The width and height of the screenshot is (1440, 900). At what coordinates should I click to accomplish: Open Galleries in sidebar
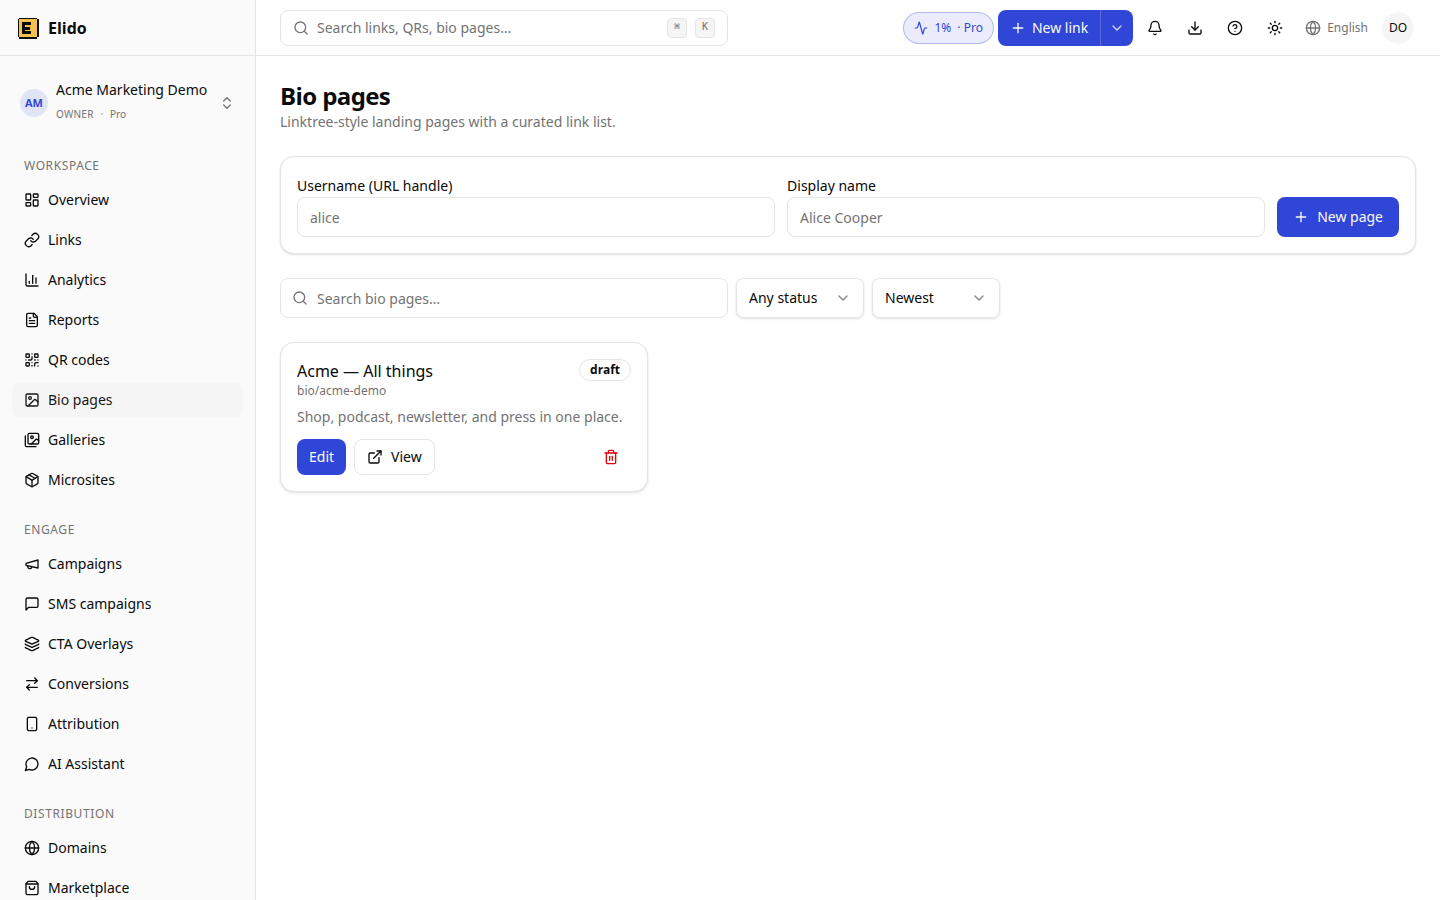128,440
